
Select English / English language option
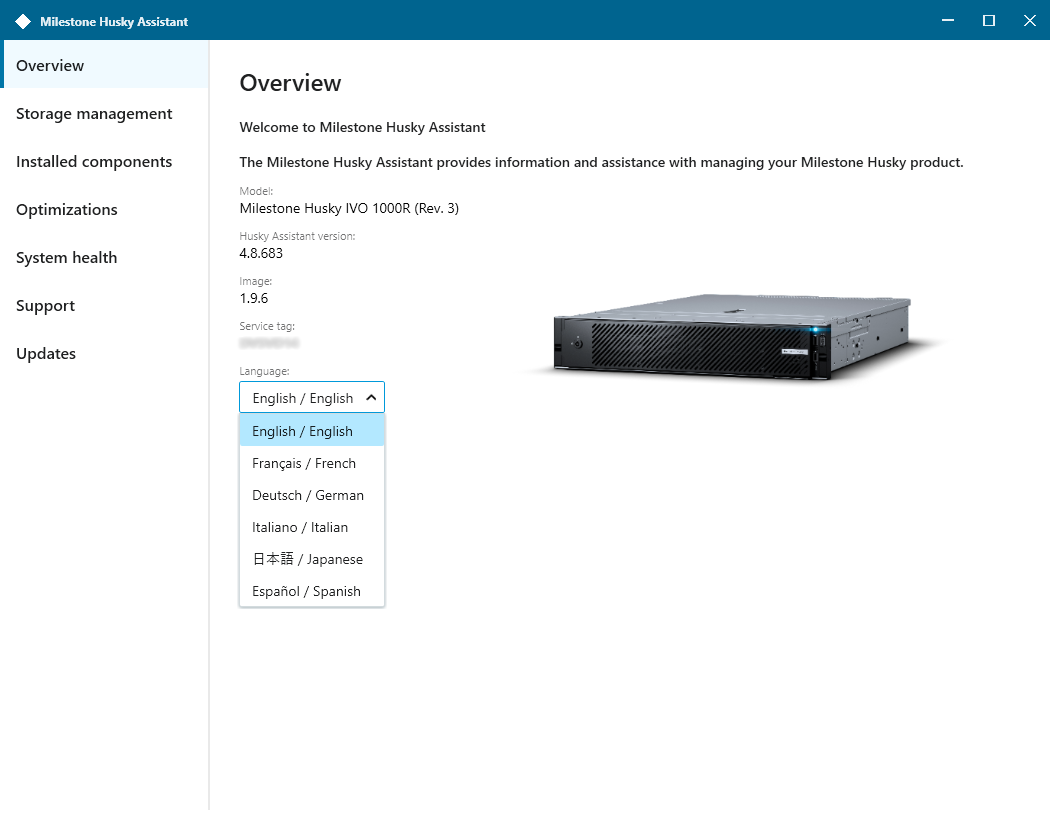[312, 431]
